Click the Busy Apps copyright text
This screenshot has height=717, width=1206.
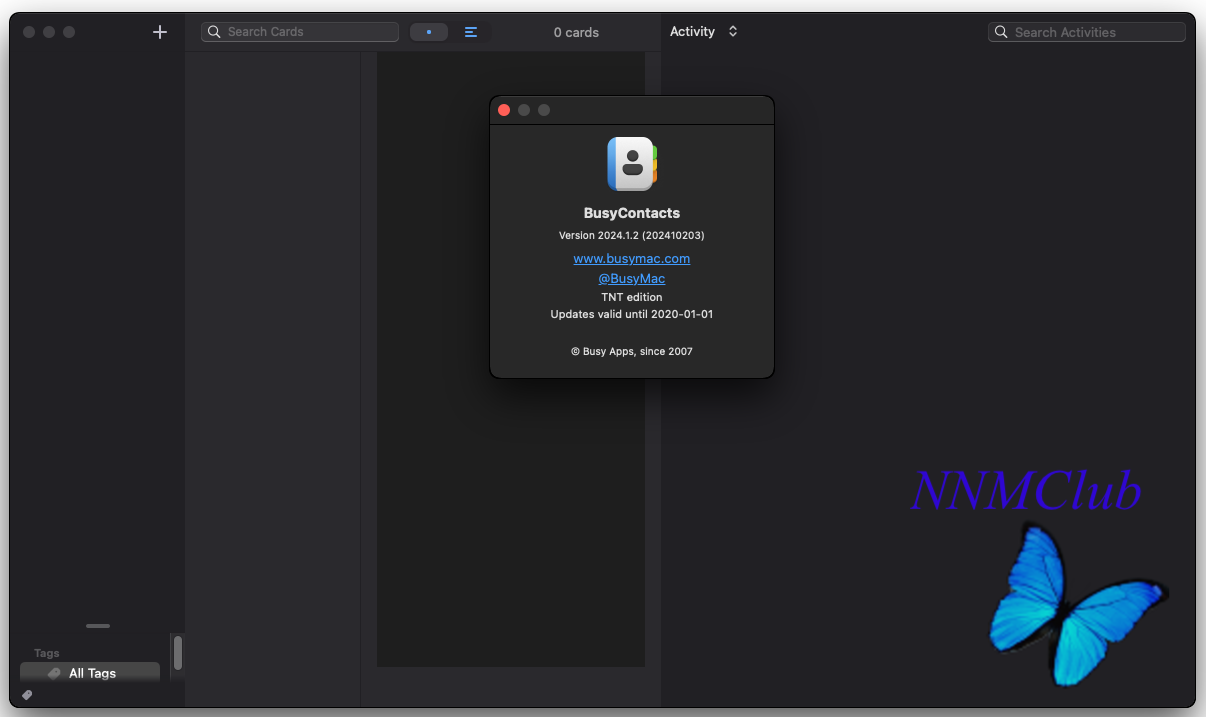[x=632, y=351]
